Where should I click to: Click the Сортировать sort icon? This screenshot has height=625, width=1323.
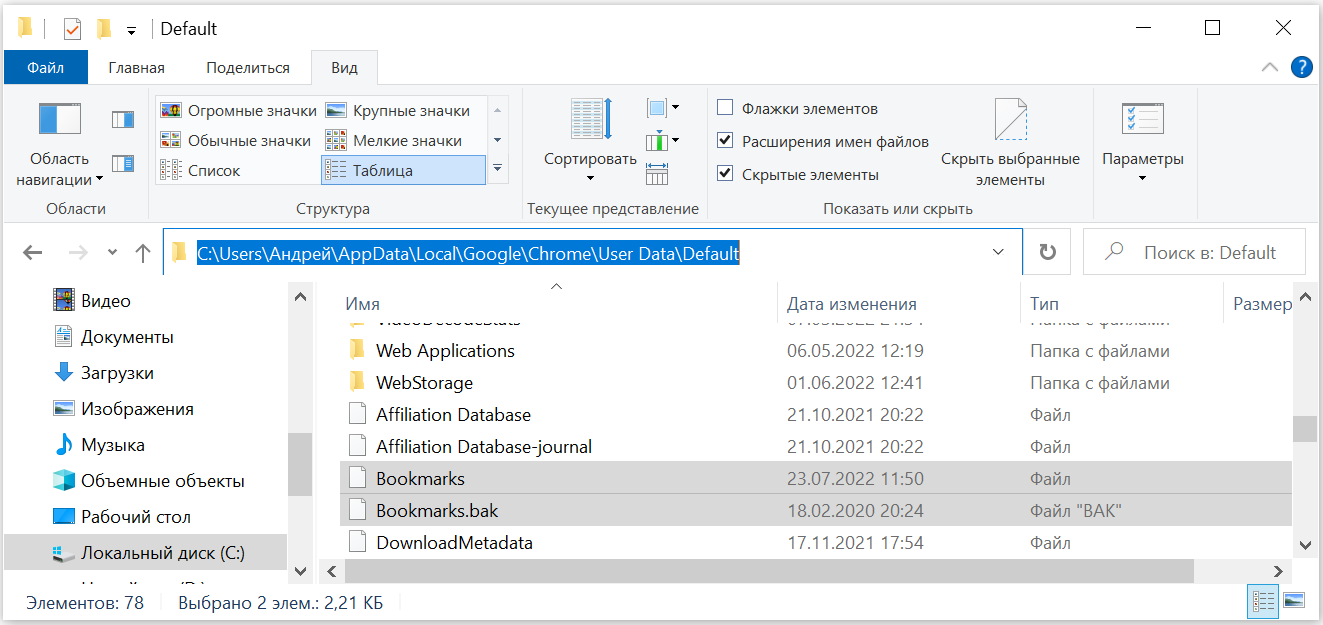(x=590, y=120)
